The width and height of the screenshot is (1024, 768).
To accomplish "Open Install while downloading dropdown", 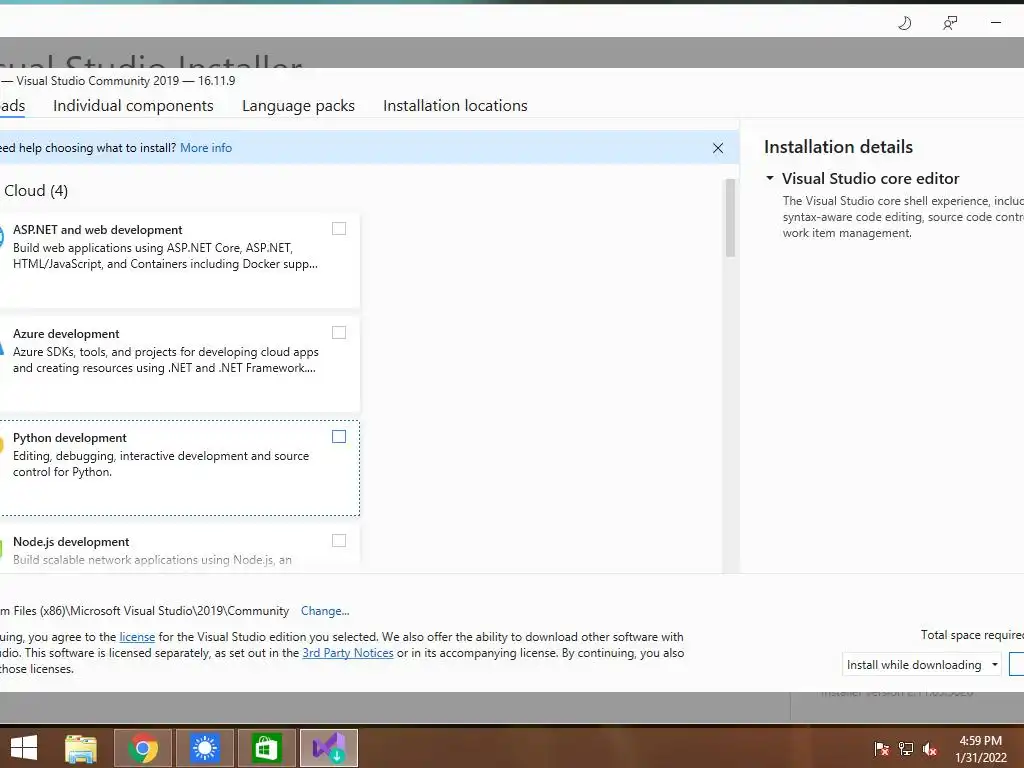I will [x=921, y=665].
